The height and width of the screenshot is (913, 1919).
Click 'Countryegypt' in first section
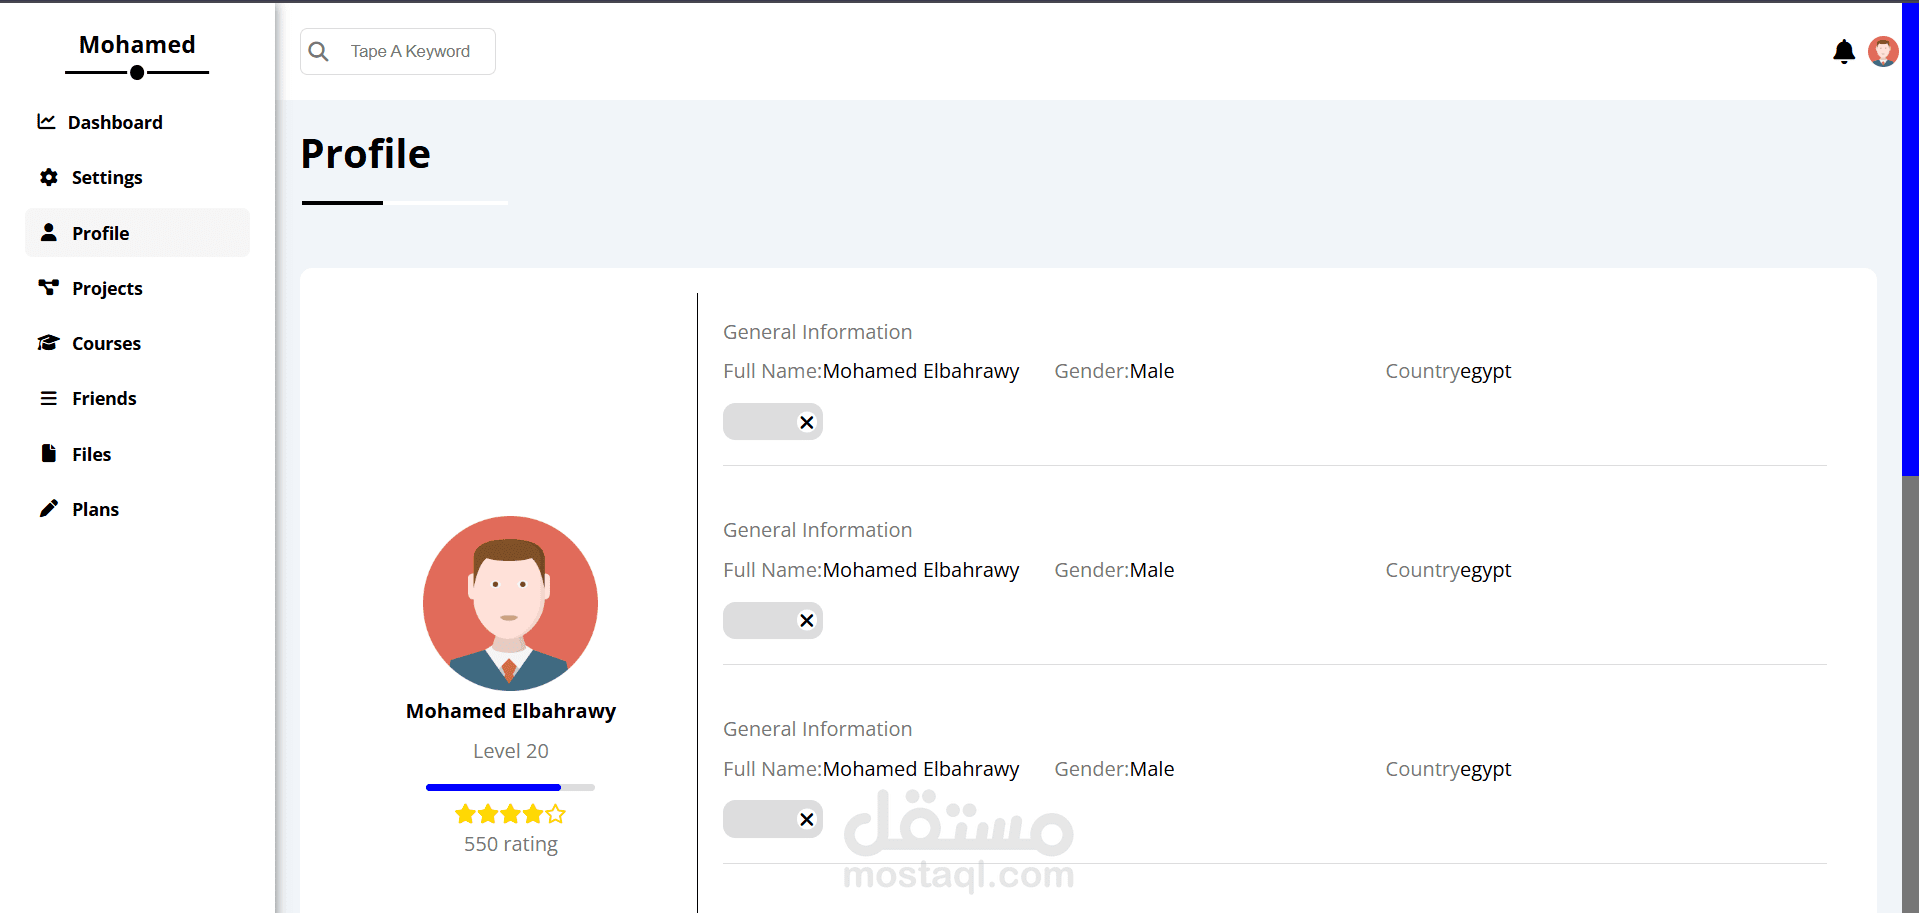click(x=1448, y=371)
